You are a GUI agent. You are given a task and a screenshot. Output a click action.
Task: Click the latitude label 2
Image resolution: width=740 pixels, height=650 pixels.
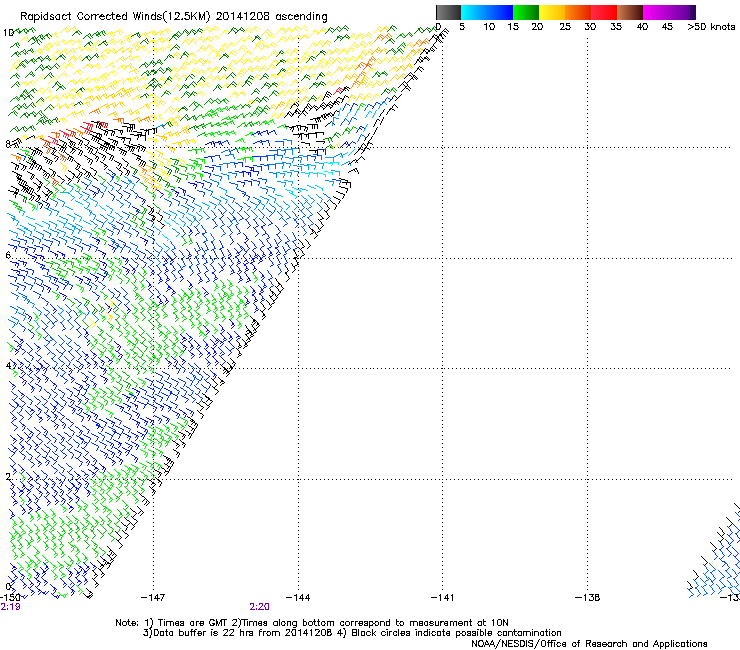8,477
